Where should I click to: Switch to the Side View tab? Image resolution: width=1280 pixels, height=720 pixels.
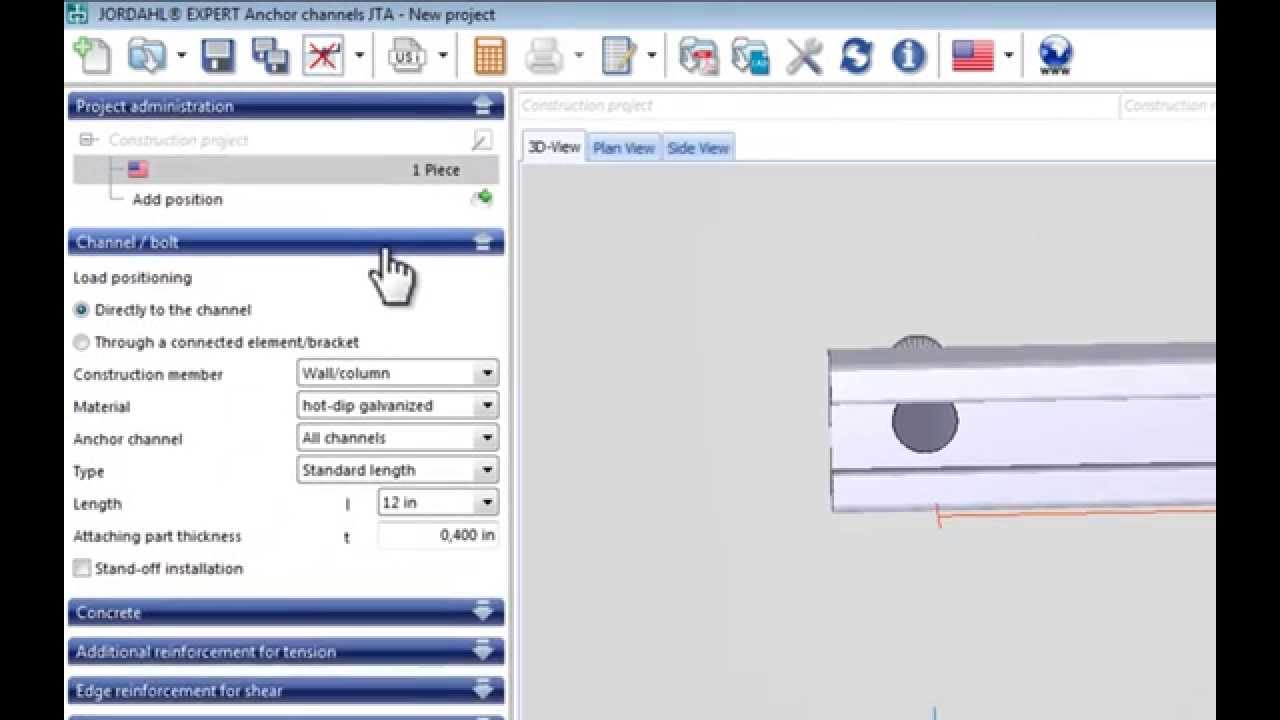coord(698,148)
